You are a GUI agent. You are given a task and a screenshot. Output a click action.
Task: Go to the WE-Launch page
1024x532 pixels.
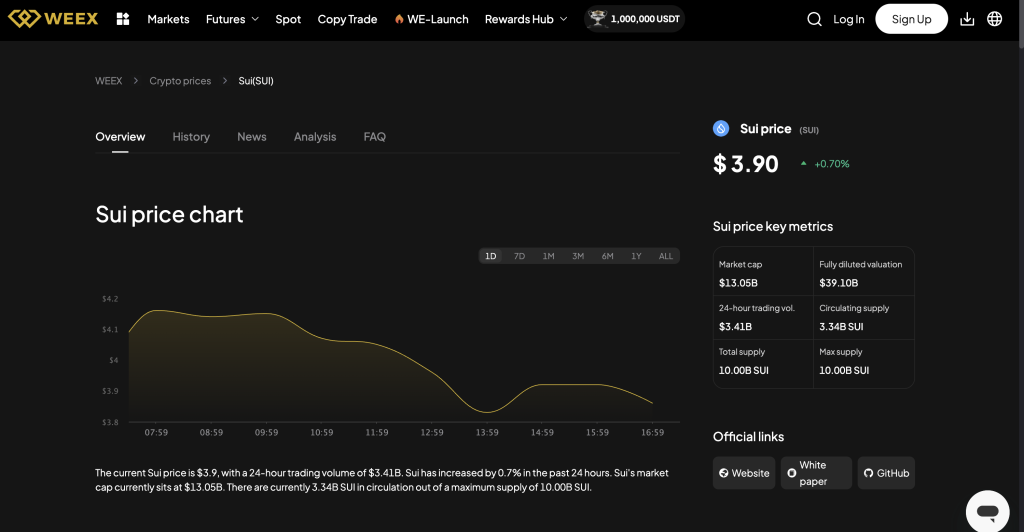[431, 19]
